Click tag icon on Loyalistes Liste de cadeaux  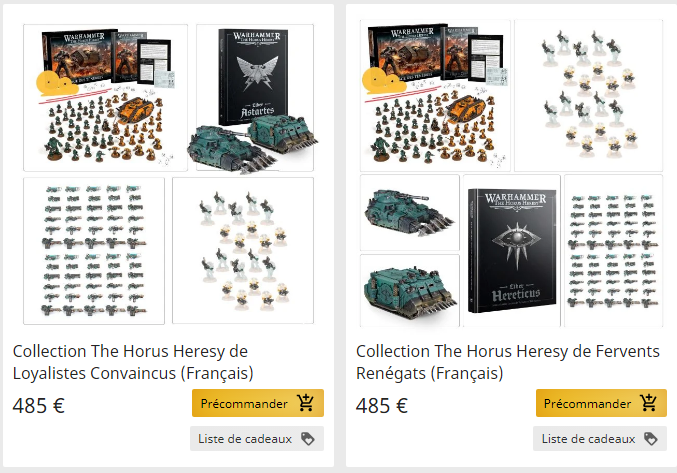308,439
